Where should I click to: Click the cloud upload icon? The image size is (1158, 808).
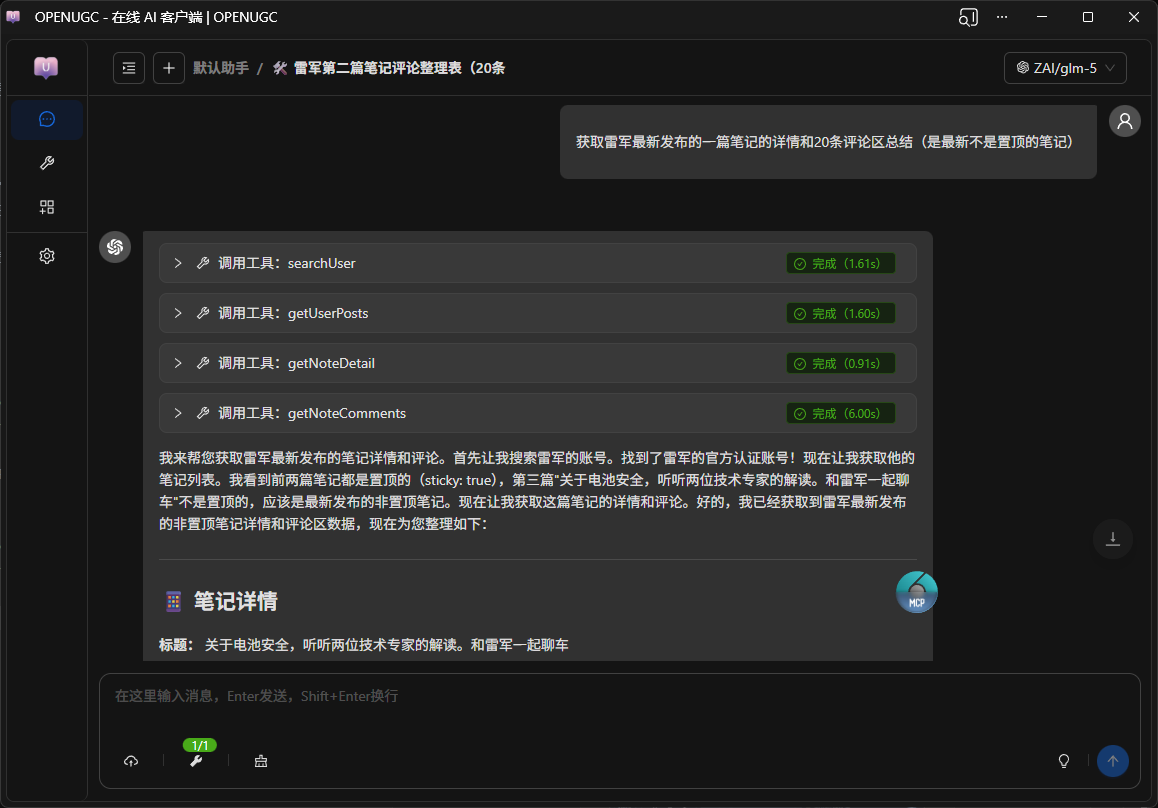pyautogui.click(x=131, y=761)
